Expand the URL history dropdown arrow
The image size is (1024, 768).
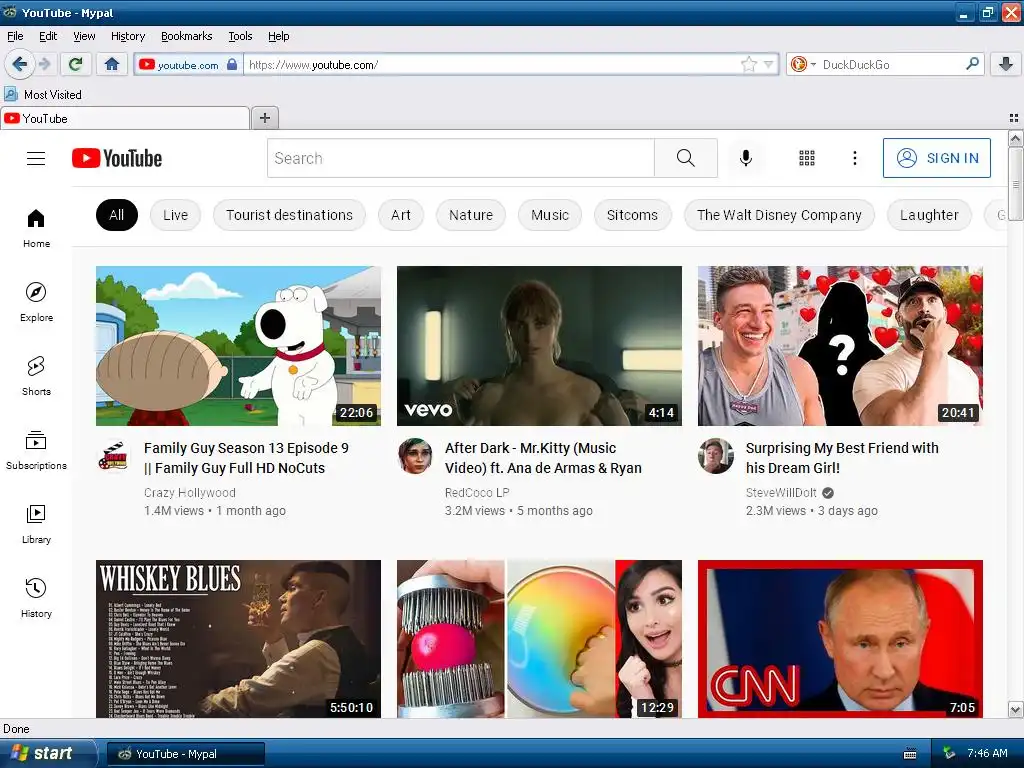[x=769, y=64]
